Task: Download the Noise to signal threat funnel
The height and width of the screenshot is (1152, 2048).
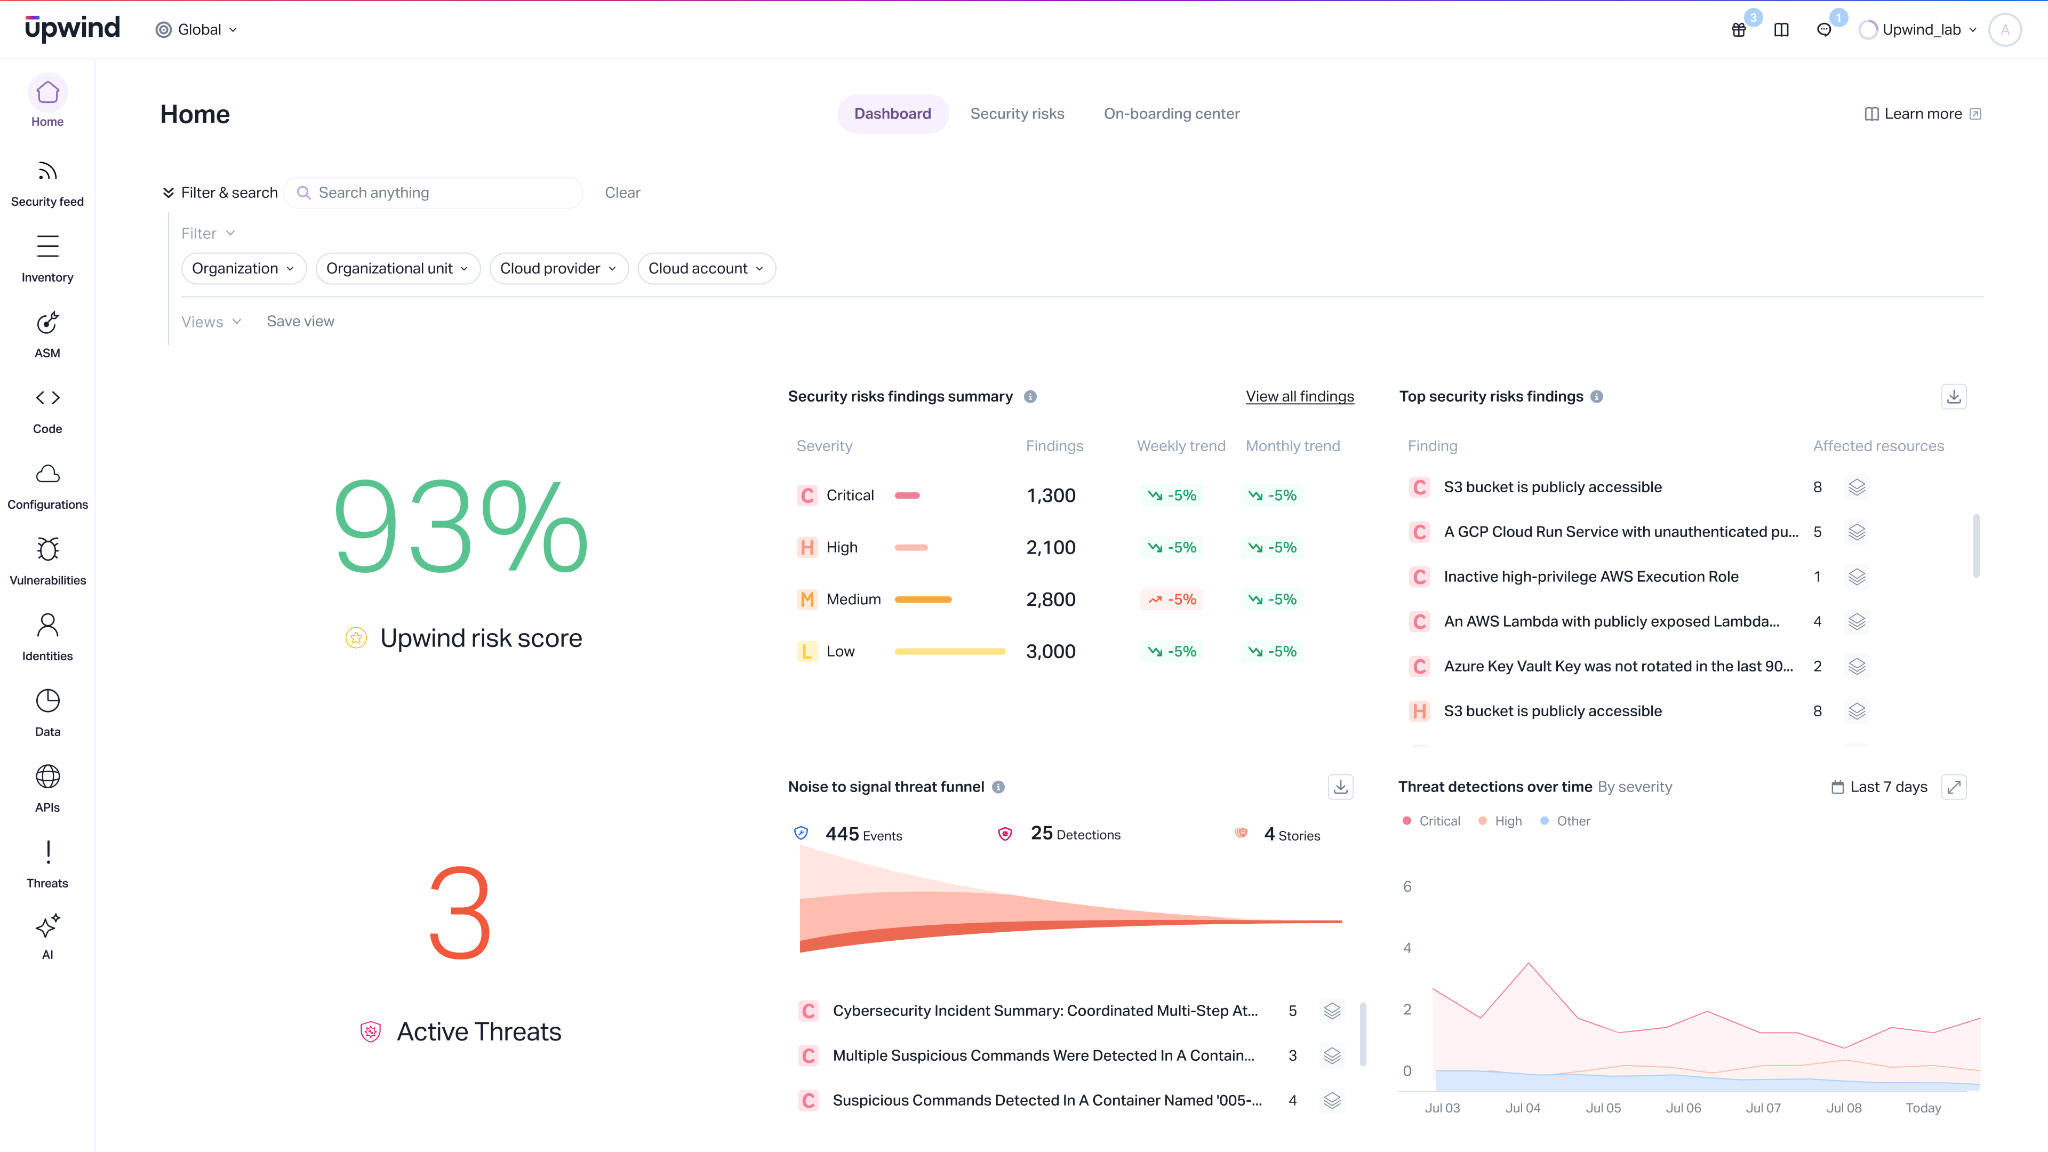Action: (1341, 787)
